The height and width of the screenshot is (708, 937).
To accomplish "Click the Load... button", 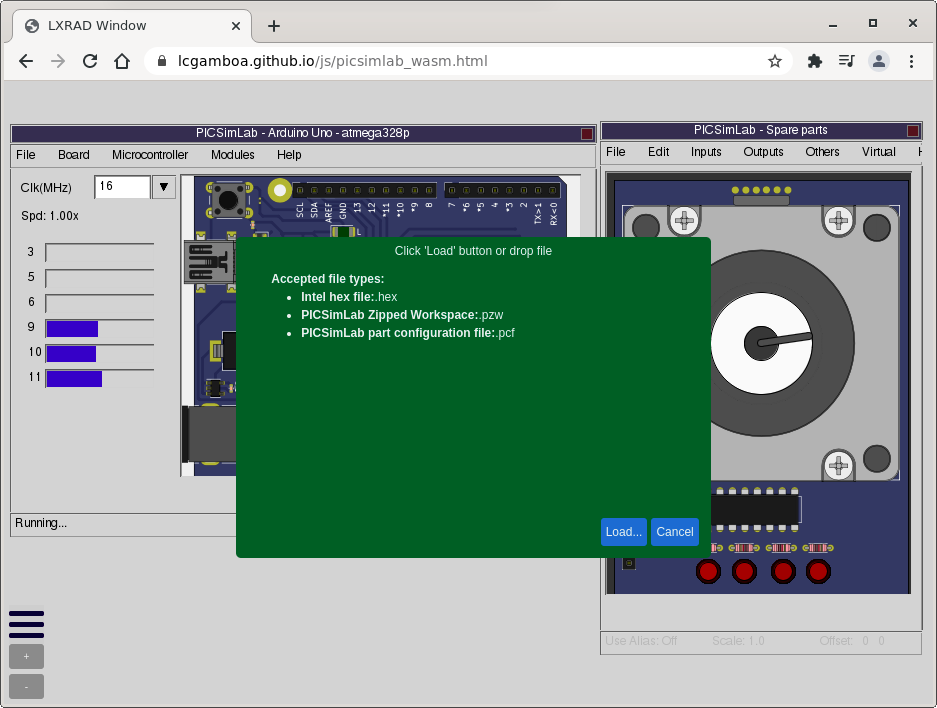I will [623, 532].
